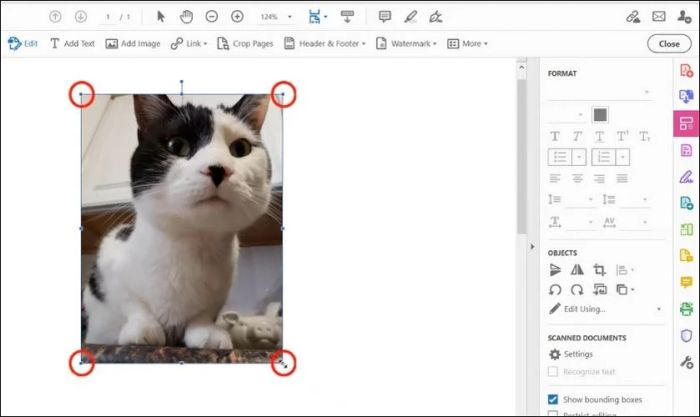The height and width of the screenshot is (417, 700).
Task: Open the Arrange objects dropdown
Action: [x=625, y=290]
